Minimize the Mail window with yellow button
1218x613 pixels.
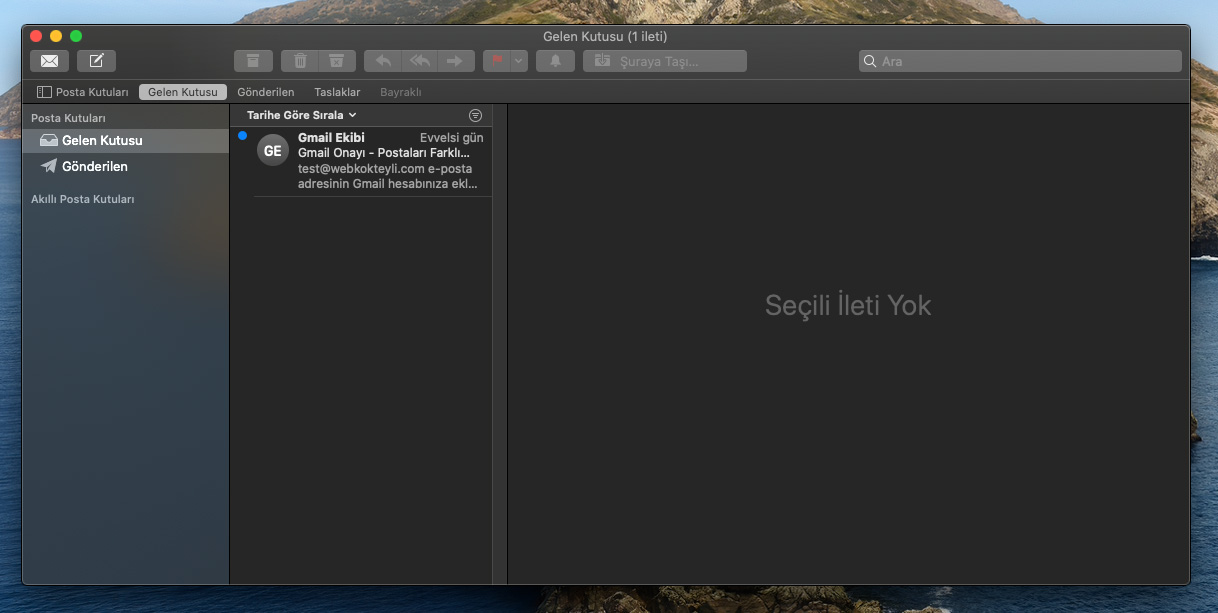[56, 36]
